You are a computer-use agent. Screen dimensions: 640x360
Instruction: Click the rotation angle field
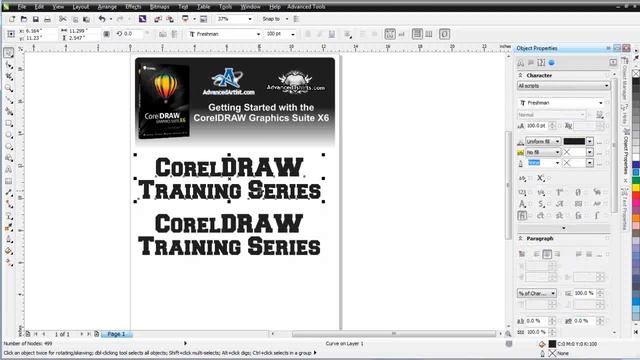(x=133, y=34)
